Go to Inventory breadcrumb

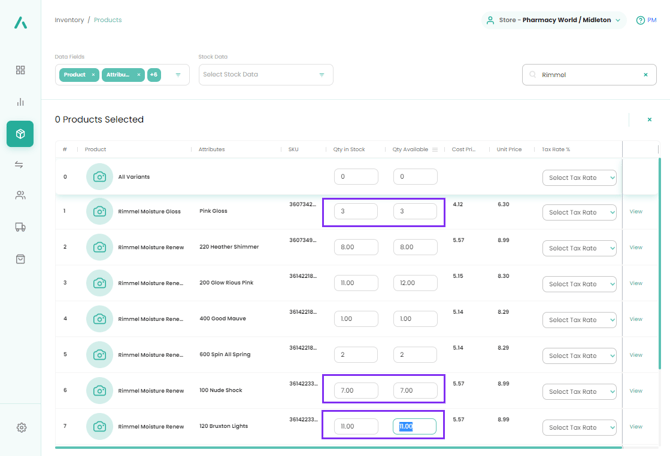click(69, 20)
